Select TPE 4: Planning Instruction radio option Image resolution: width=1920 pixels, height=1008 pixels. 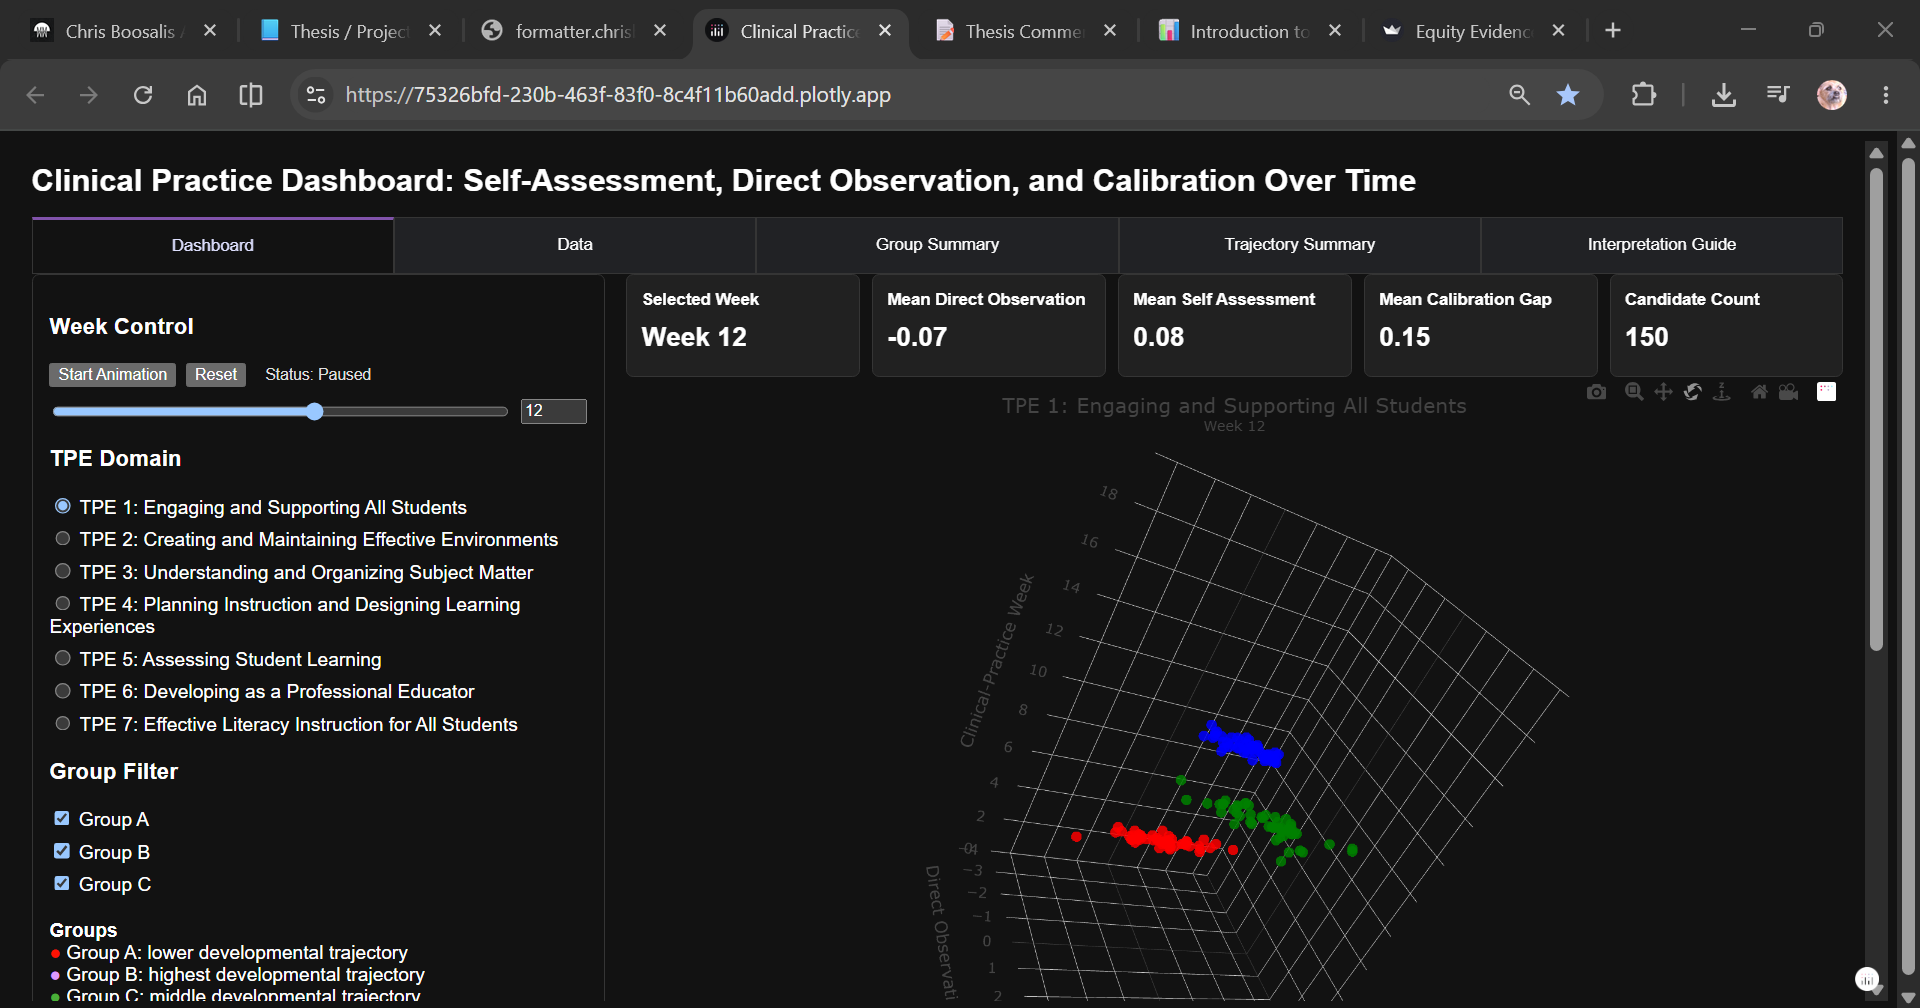[x=63, y=604]
